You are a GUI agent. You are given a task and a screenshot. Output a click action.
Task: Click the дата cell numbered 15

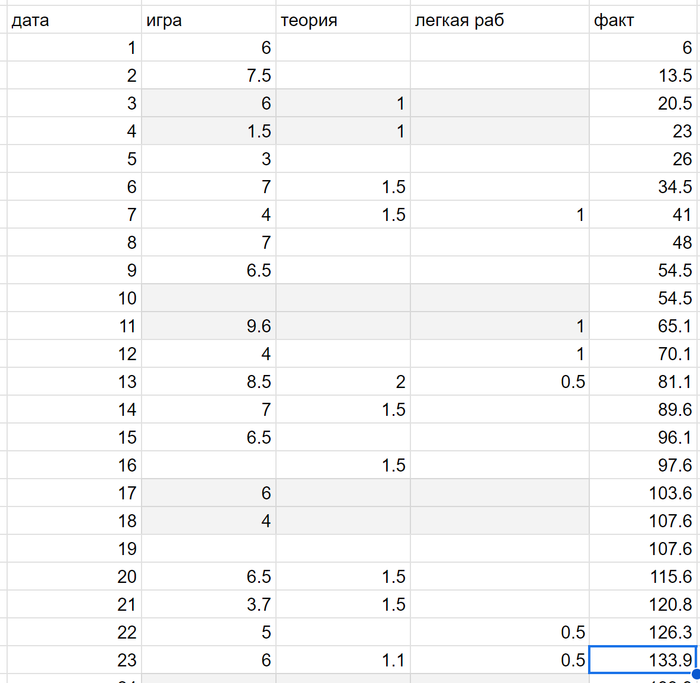[72, 437]
